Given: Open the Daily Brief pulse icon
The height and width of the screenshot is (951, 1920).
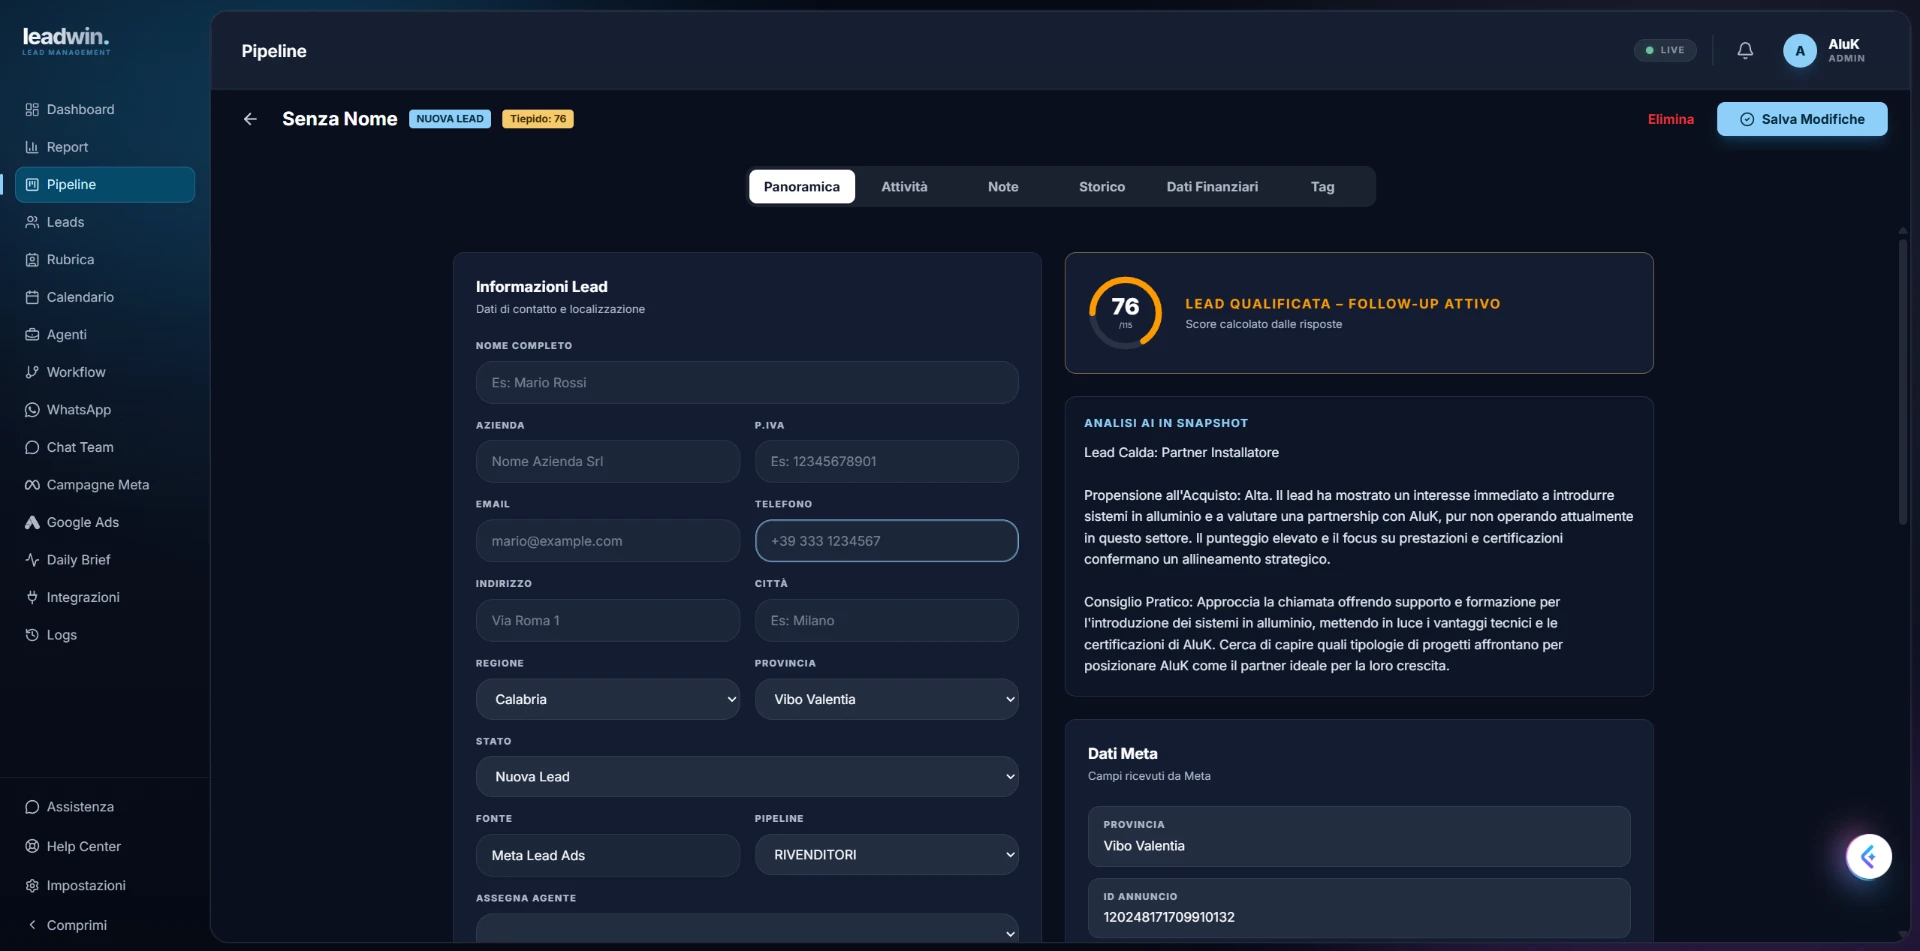Looking at the screenshot, I should point(32,560).
